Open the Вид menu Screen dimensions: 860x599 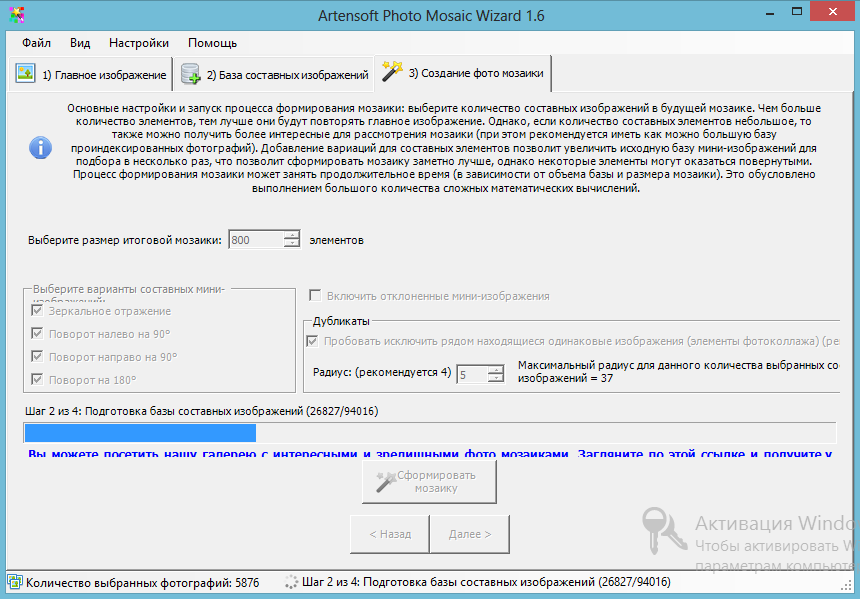[80, 43]
